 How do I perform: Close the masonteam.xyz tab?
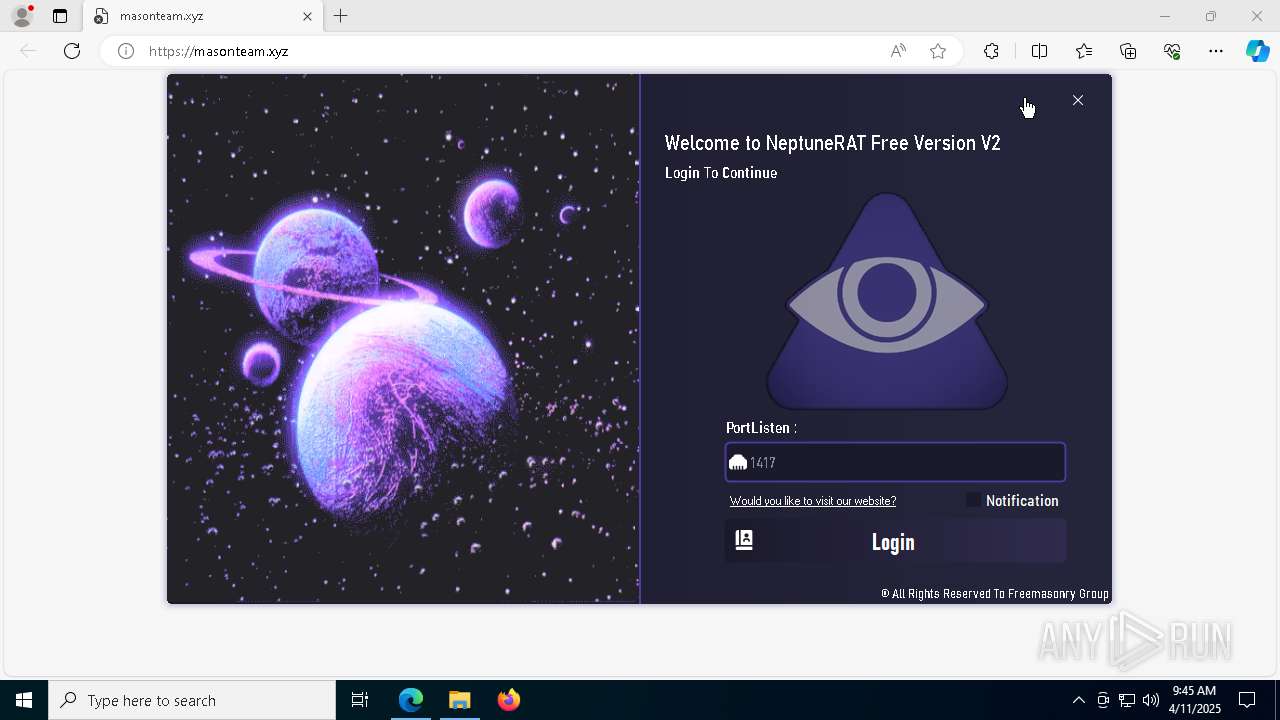pyautogui.click(x=307, y=16)
